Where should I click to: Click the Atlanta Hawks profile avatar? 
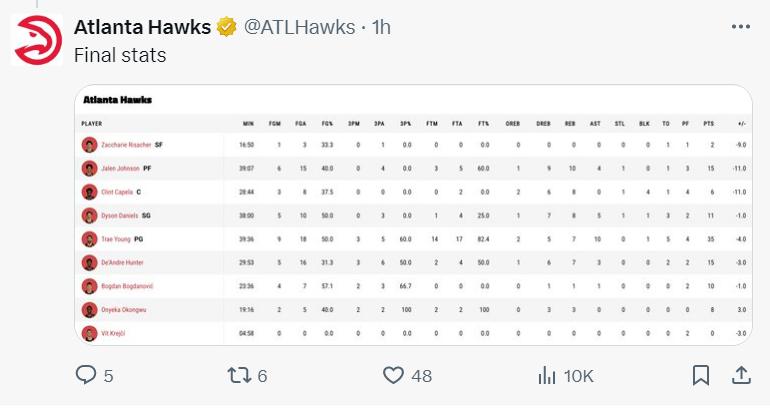point(37,40)
